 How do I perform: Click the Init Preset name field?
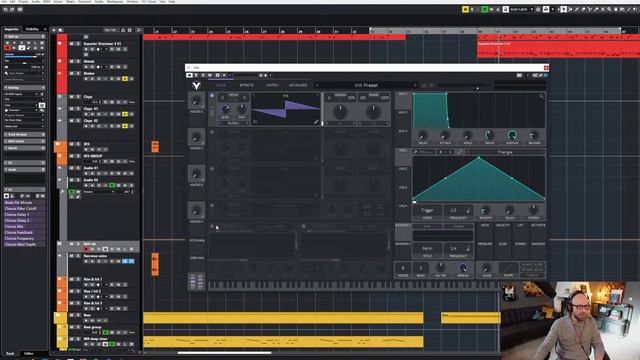click(x=366, y=85)
